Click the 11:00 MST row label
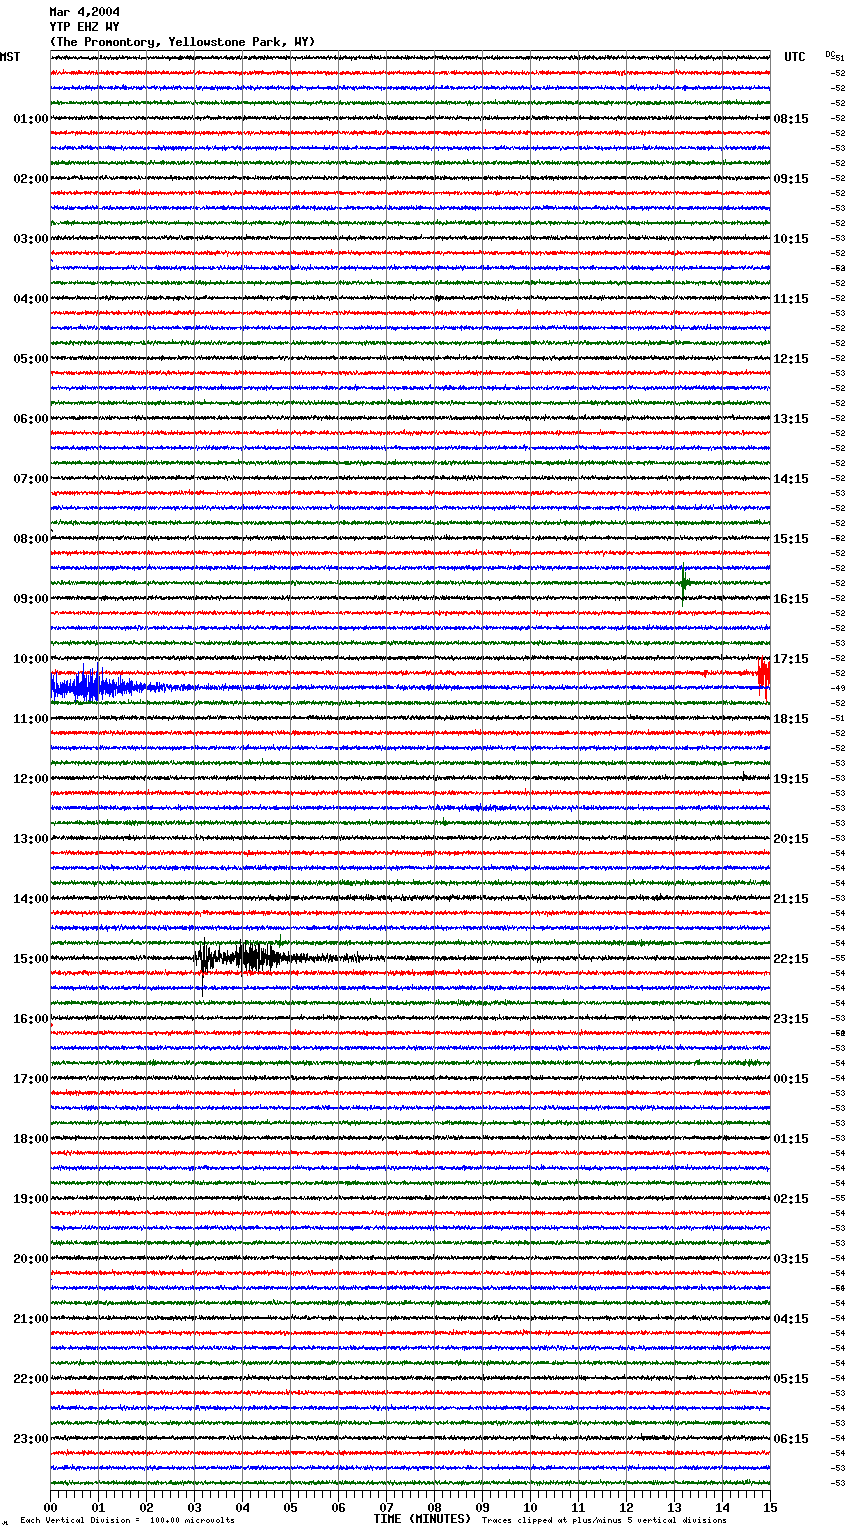Screen dimensions: 850x1534 click(x=31, y=719)
